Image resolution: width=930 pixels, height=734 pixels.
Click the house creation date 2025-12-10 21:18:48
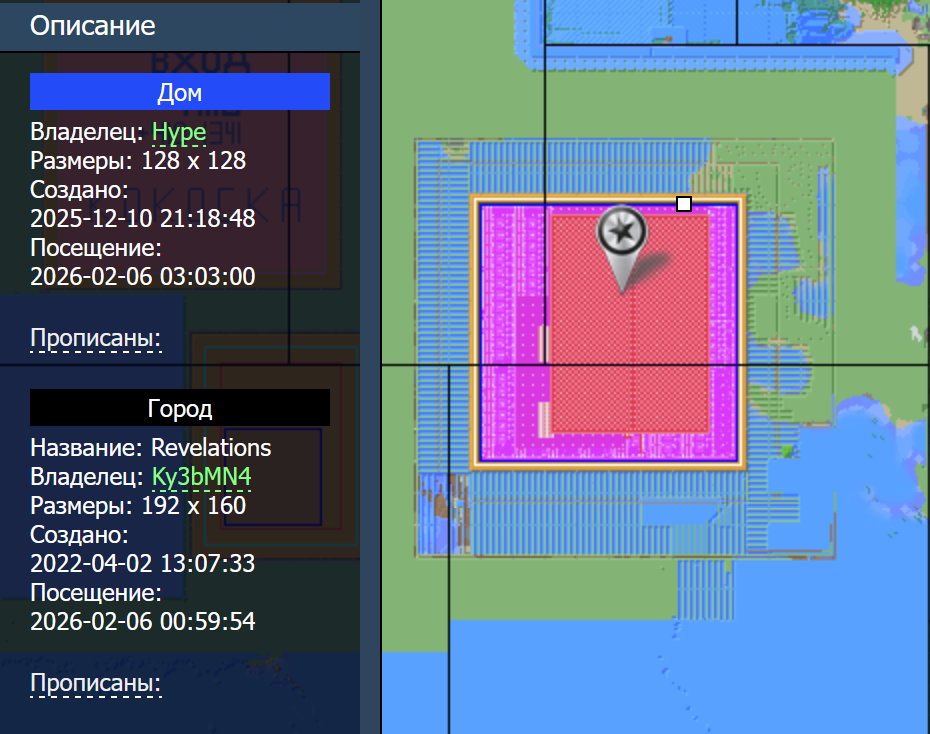pos(142,218)
